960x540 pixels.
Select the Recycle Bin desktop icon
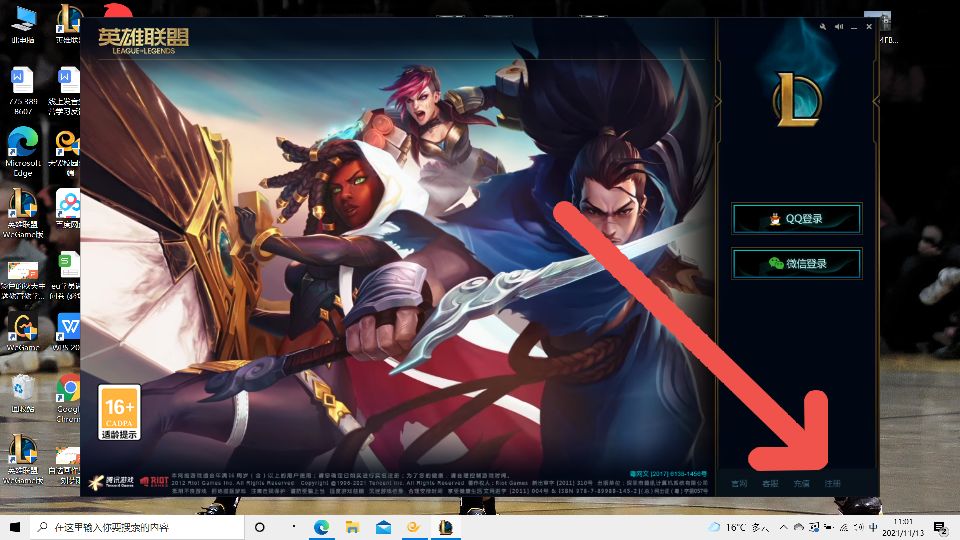22,392
